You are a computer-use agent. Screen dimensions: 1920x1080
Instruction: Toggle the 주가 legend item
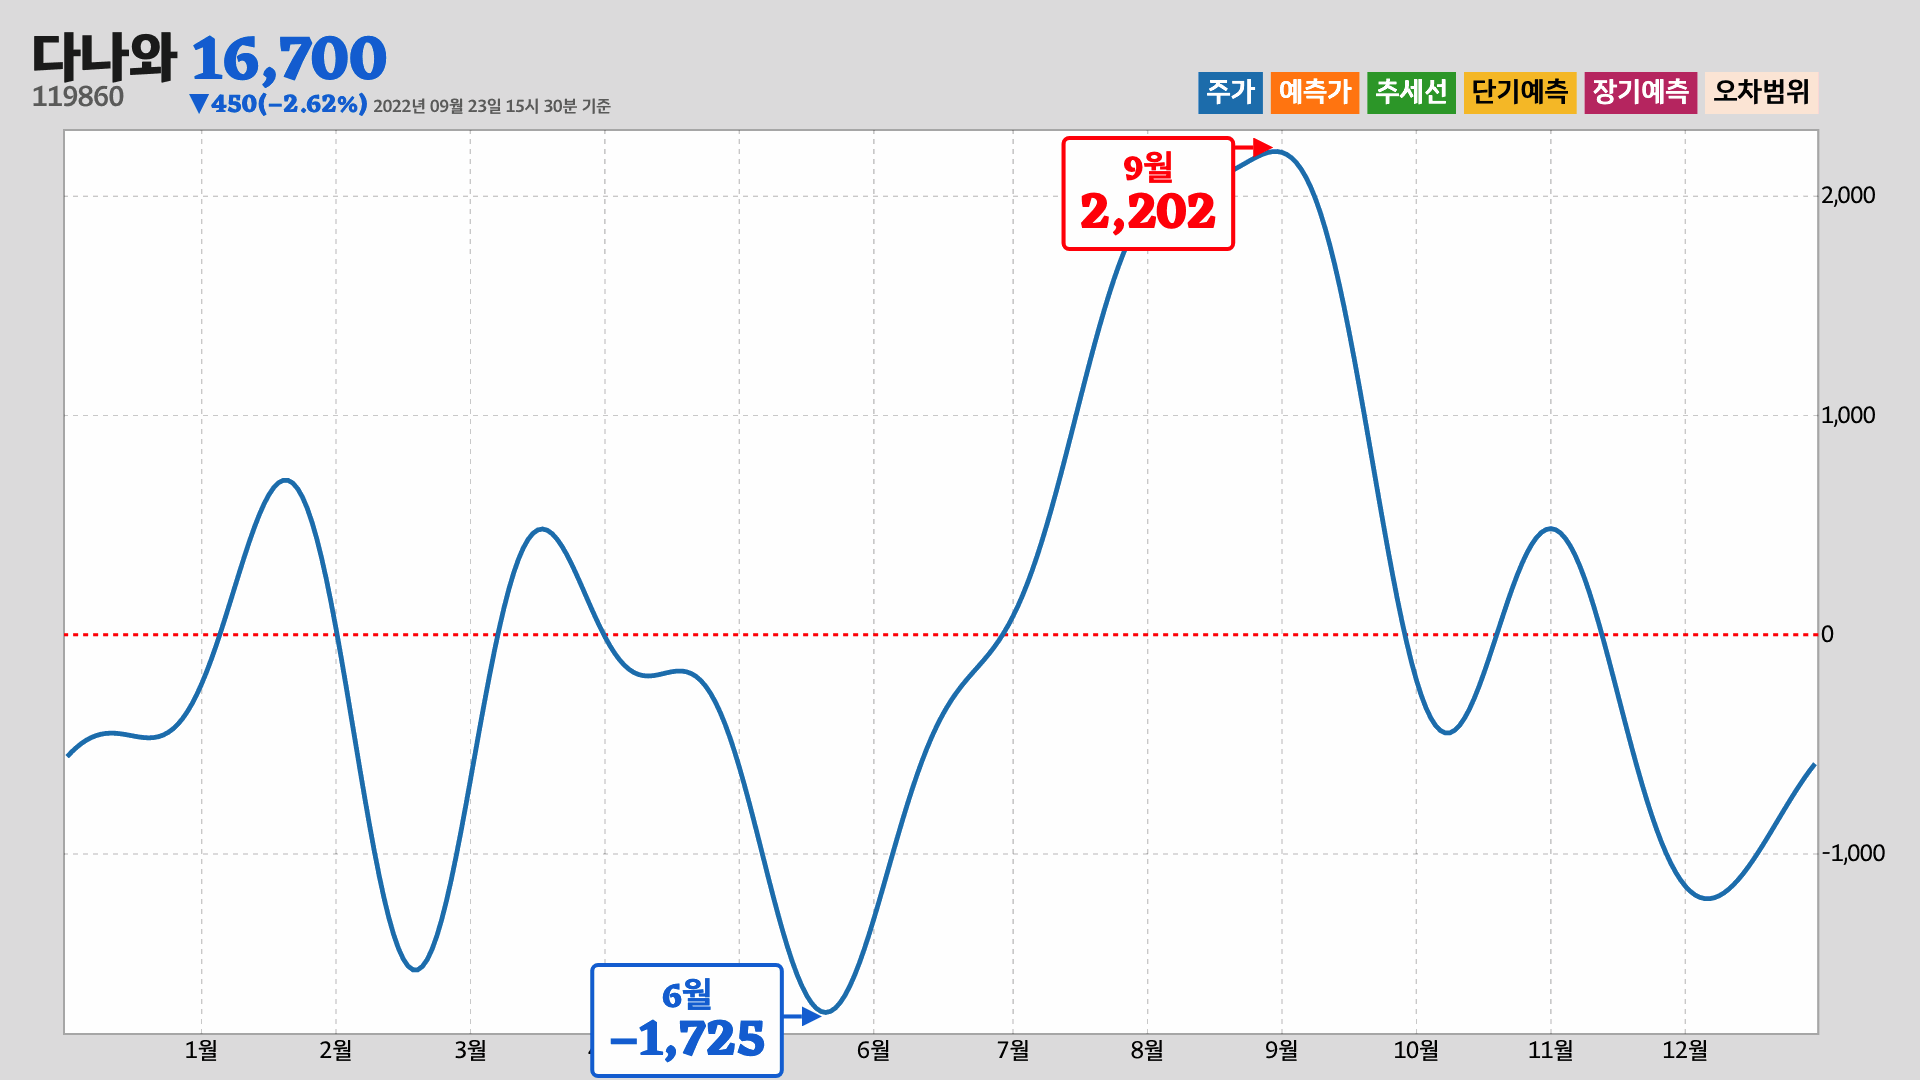(x=1230, y=92)
